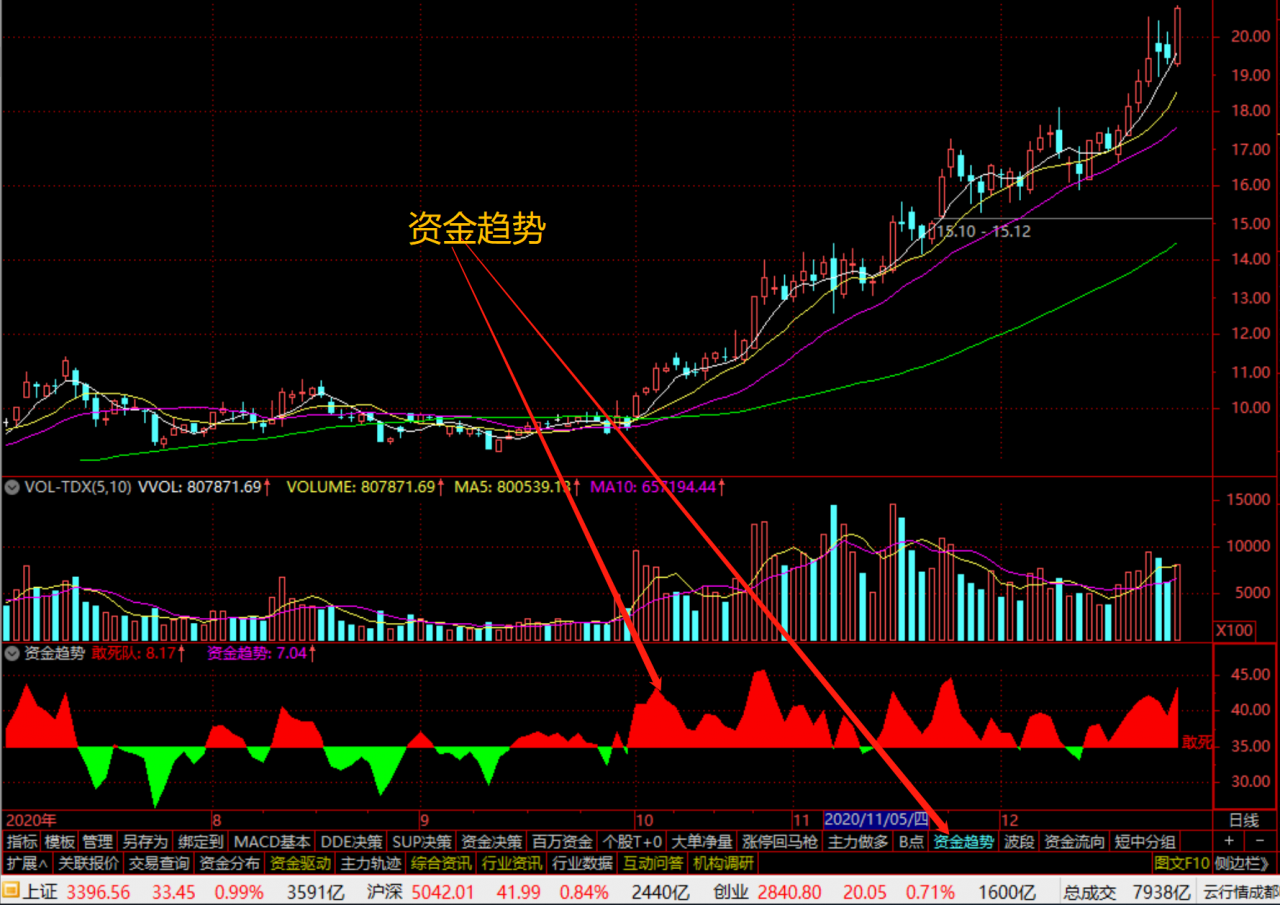1280x905 pixels.
Task: Click the MA10 value in volume header
Action: 659,487
